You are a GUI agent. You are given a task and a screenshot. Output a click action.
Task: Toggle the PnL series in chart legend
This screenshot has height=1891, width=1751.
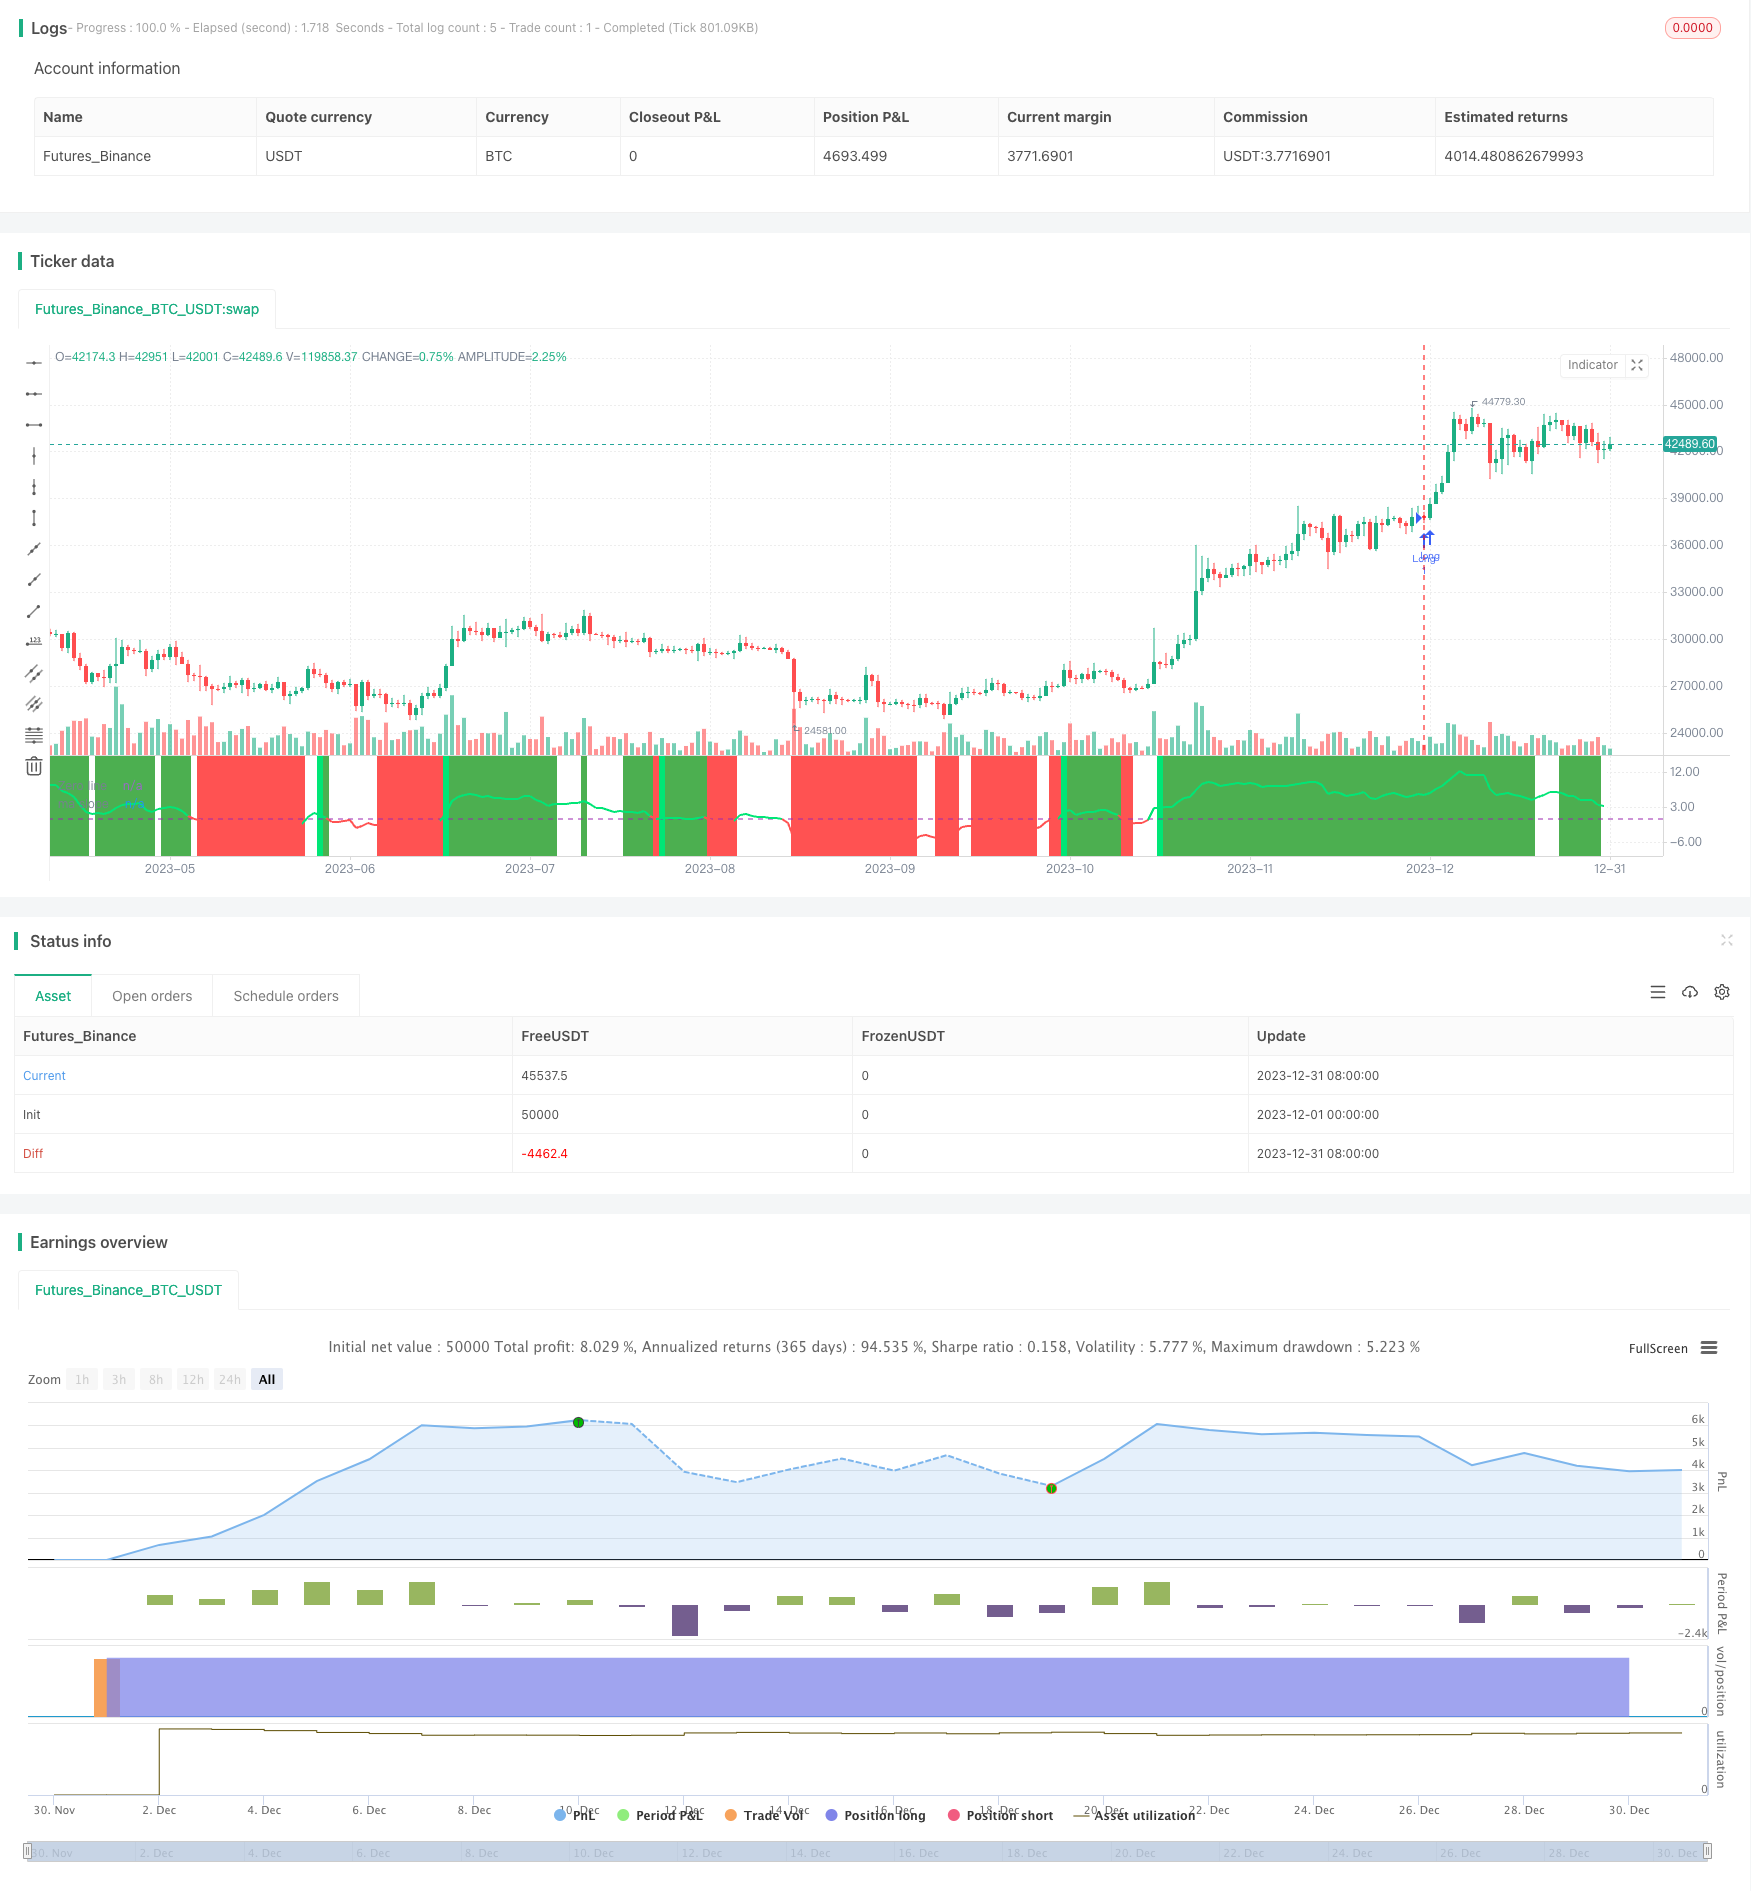coord(575,1815)
